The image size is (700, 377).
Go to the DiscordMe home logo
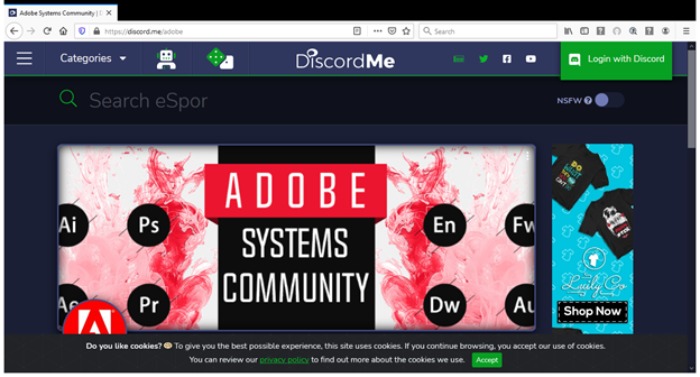(x=345, y=59)
